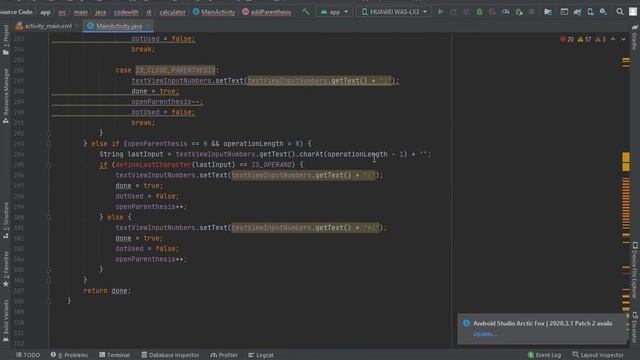This screenshot has height=360, width=640.
Task: Open the Database Inspector tool window
Action: pyautogui.click(x=170, y=355)
